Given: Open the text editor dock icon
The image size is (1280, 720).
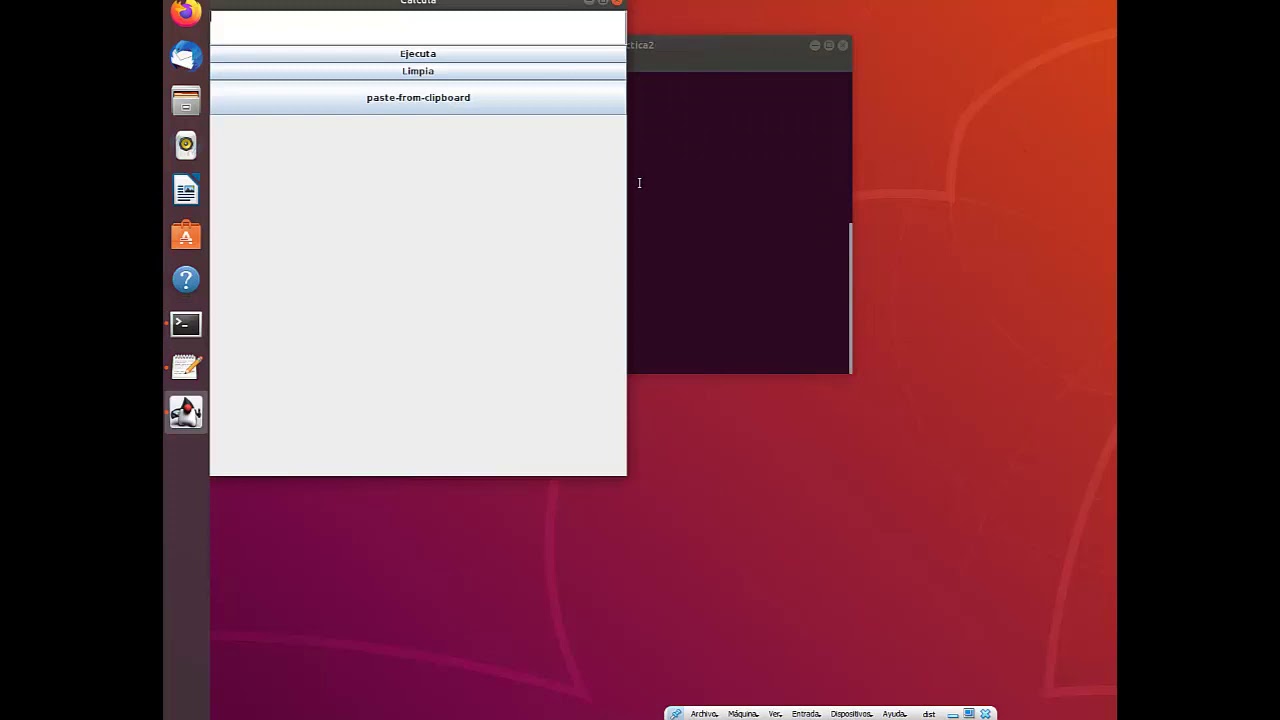Looking at the screenshot, I should click(186, 368).
